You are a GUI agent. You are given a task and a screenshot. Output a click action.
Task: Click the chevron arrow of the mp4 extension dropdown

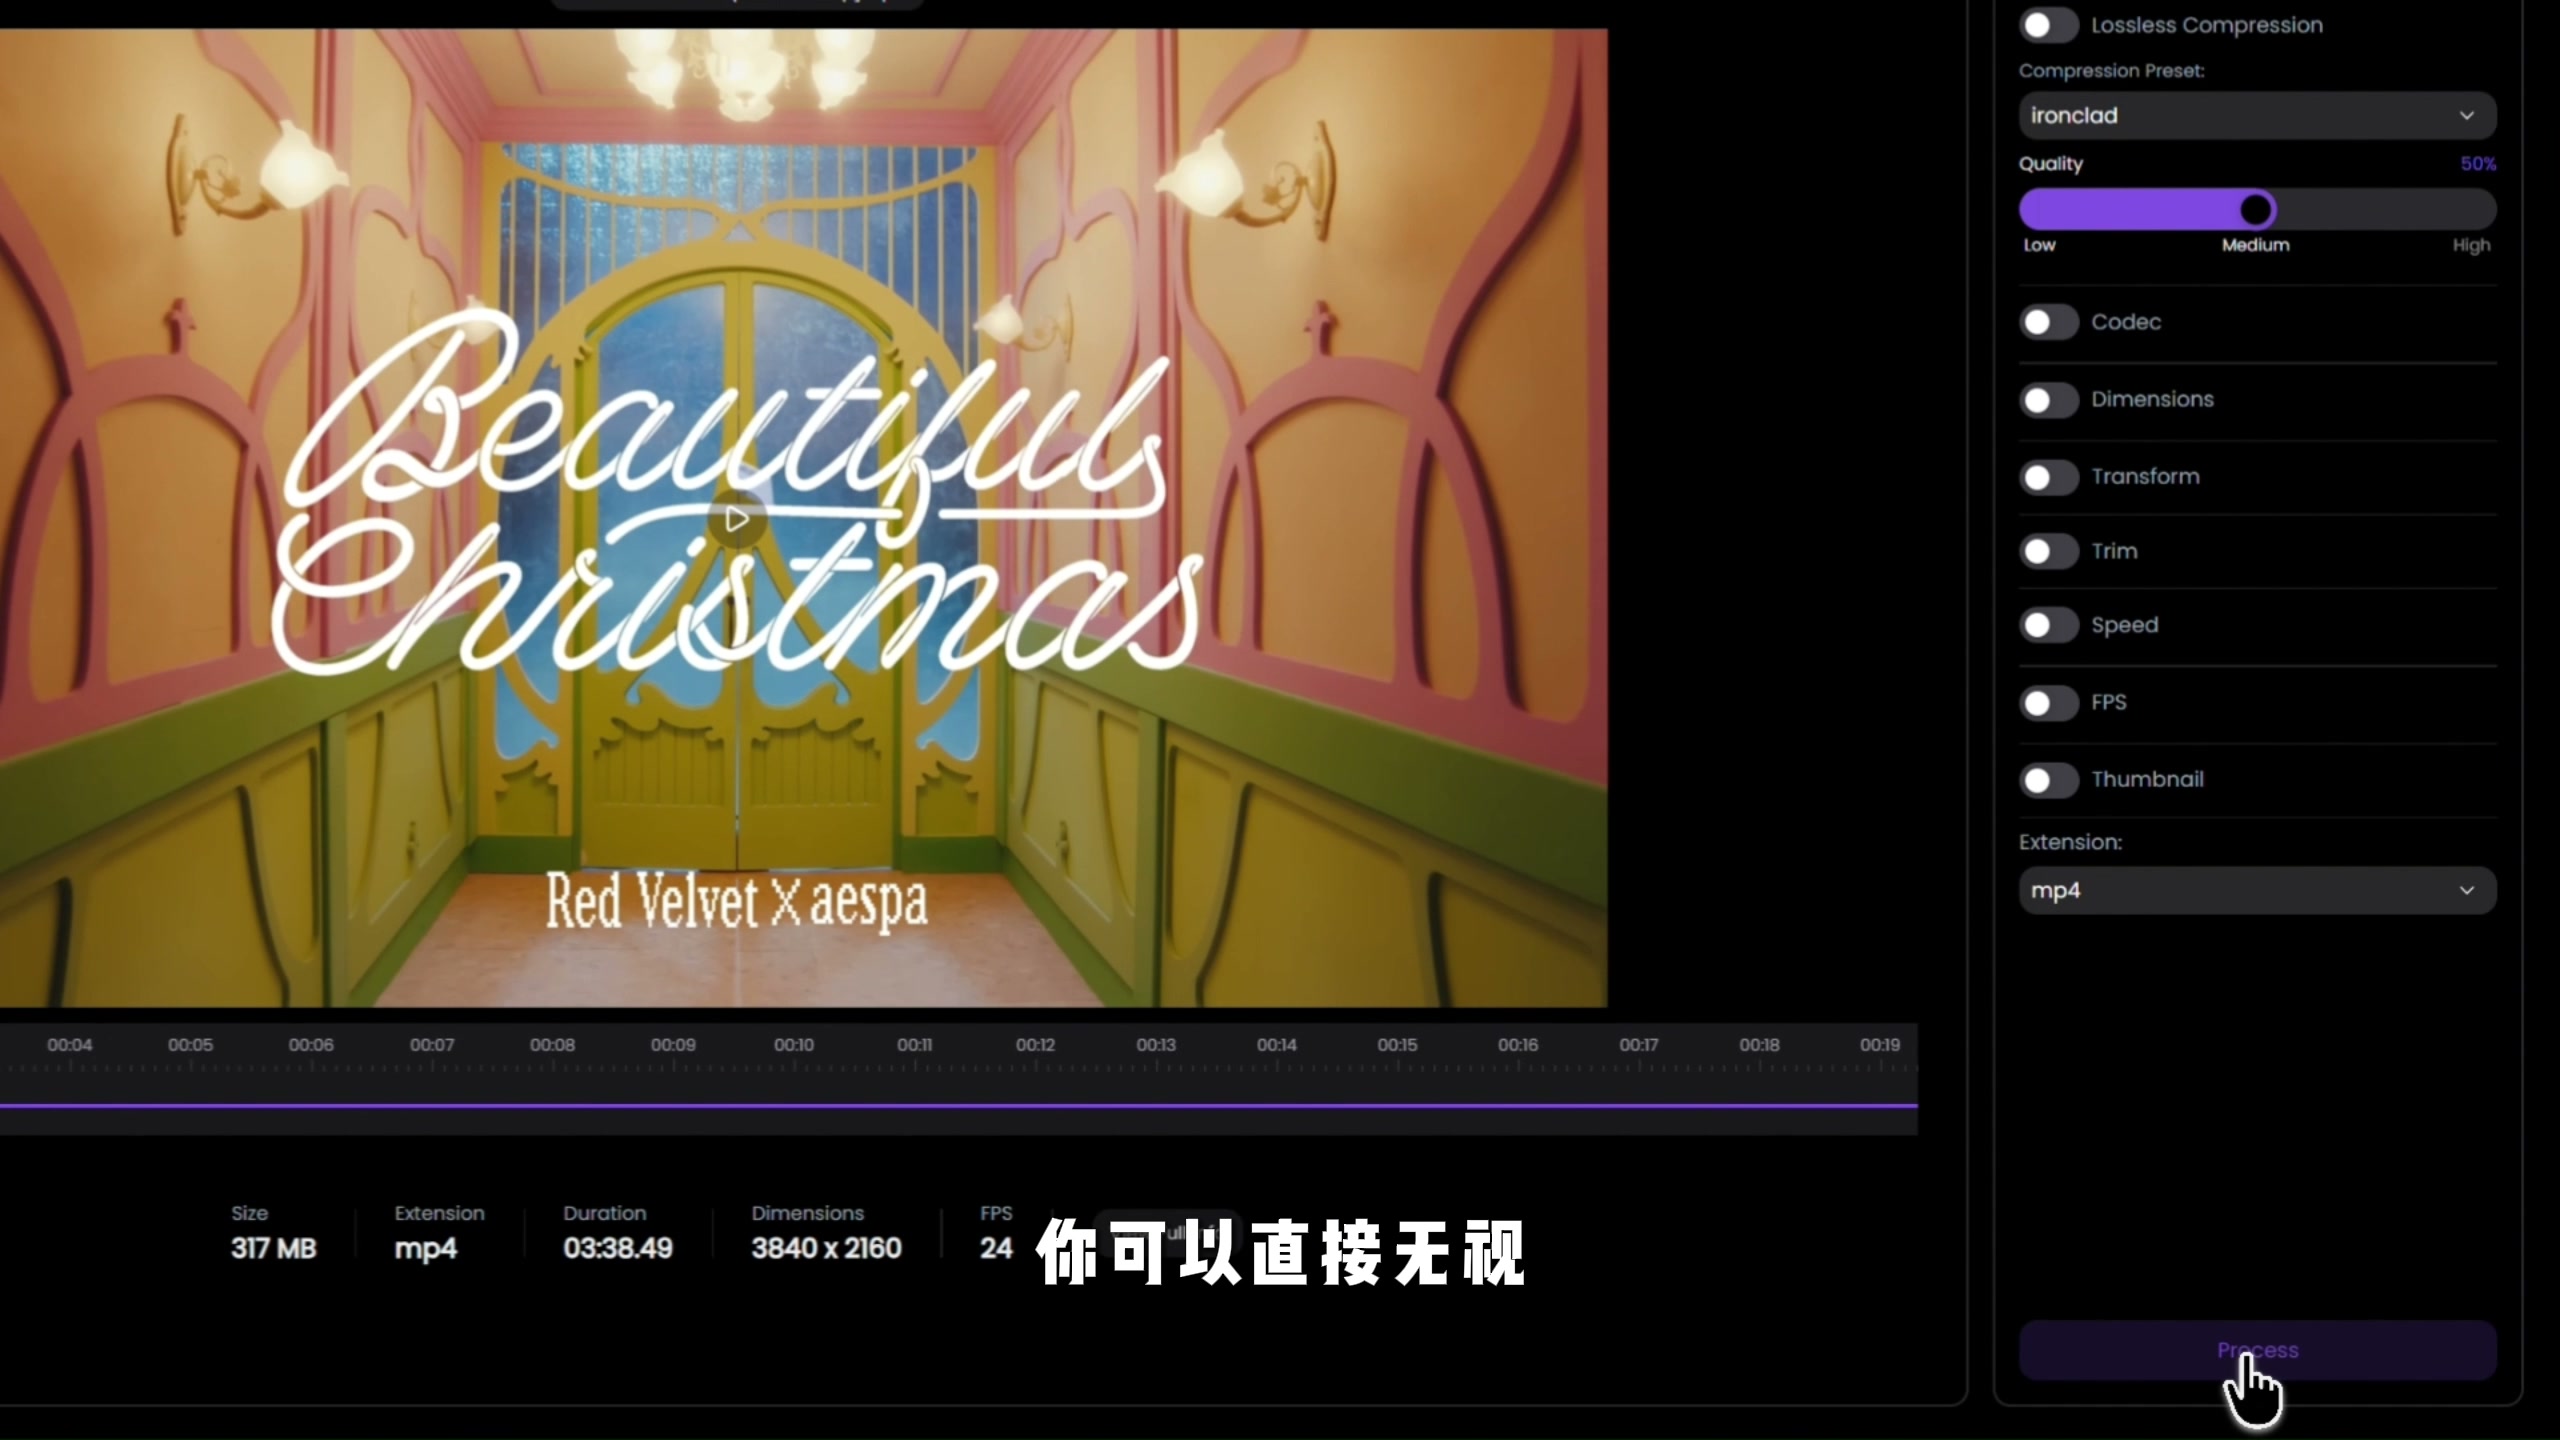(2467, 890)
